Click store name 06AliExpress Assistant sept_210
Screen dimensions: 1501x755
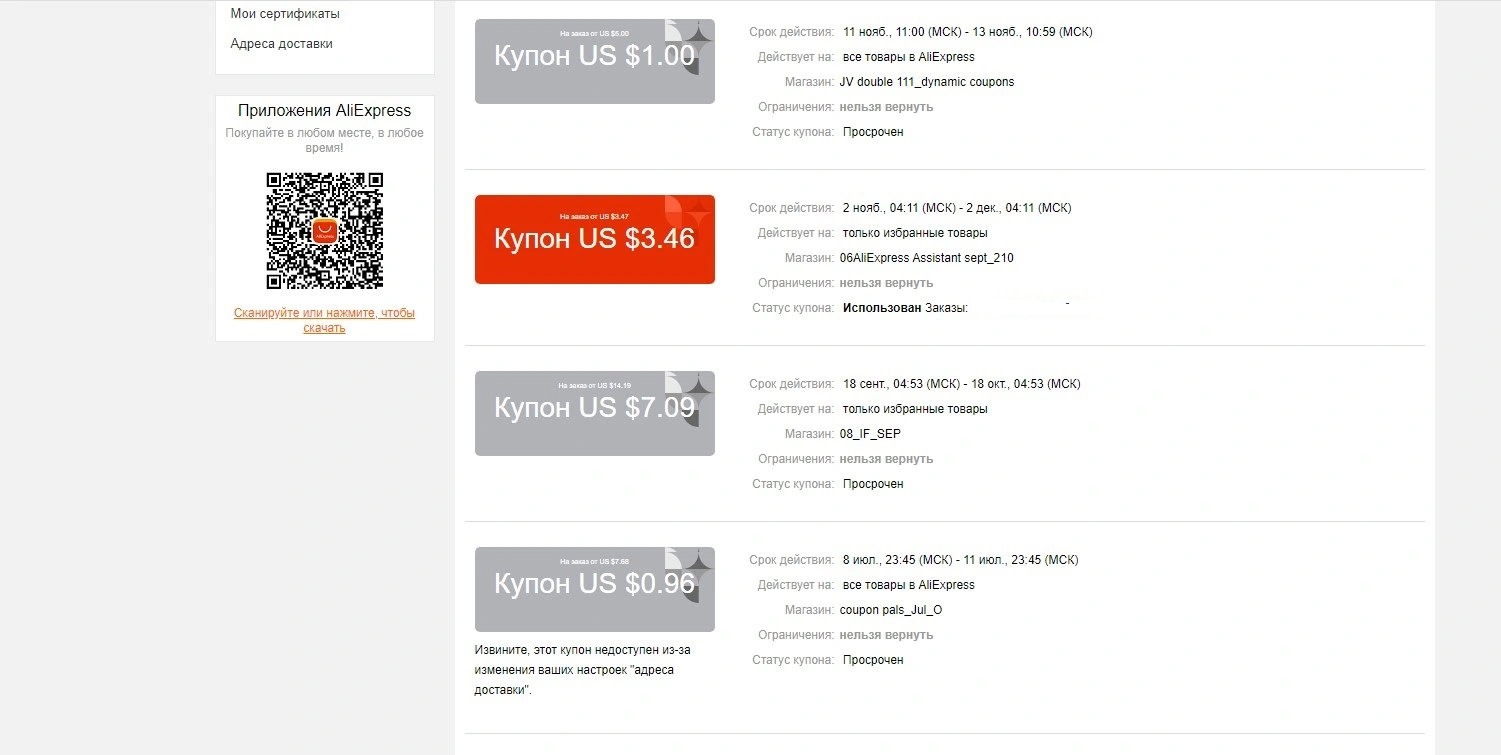(927, 258)
